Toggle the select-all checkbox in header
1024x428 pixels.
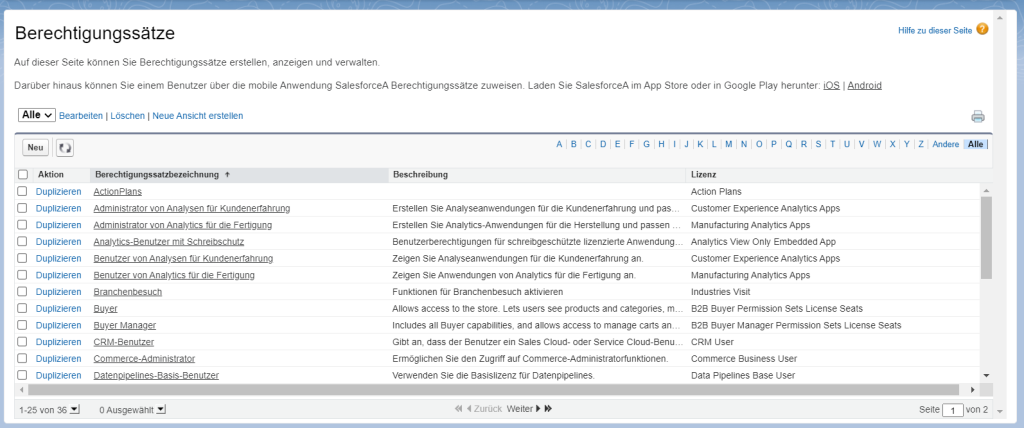(23, 175)
